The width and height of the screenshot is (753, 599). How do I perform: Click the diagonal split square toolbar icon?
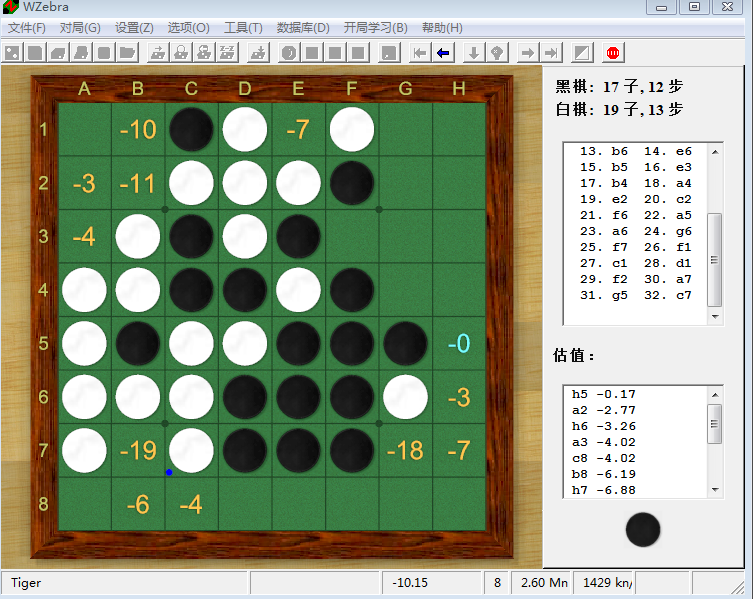(x=582, y=52)
